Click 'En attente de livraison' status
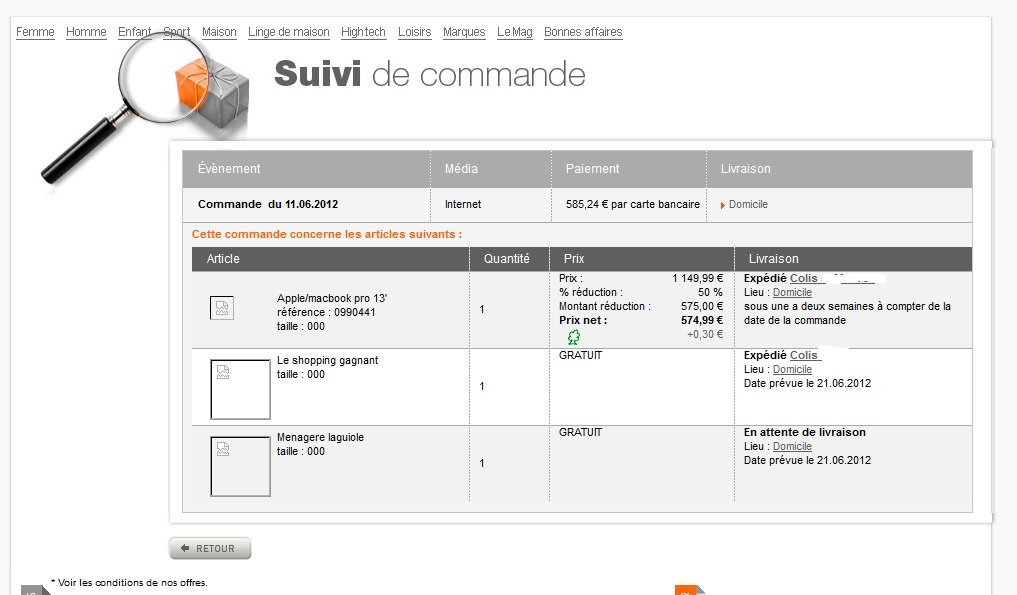This screenshot has width=1017, height=595. point(805,432)
